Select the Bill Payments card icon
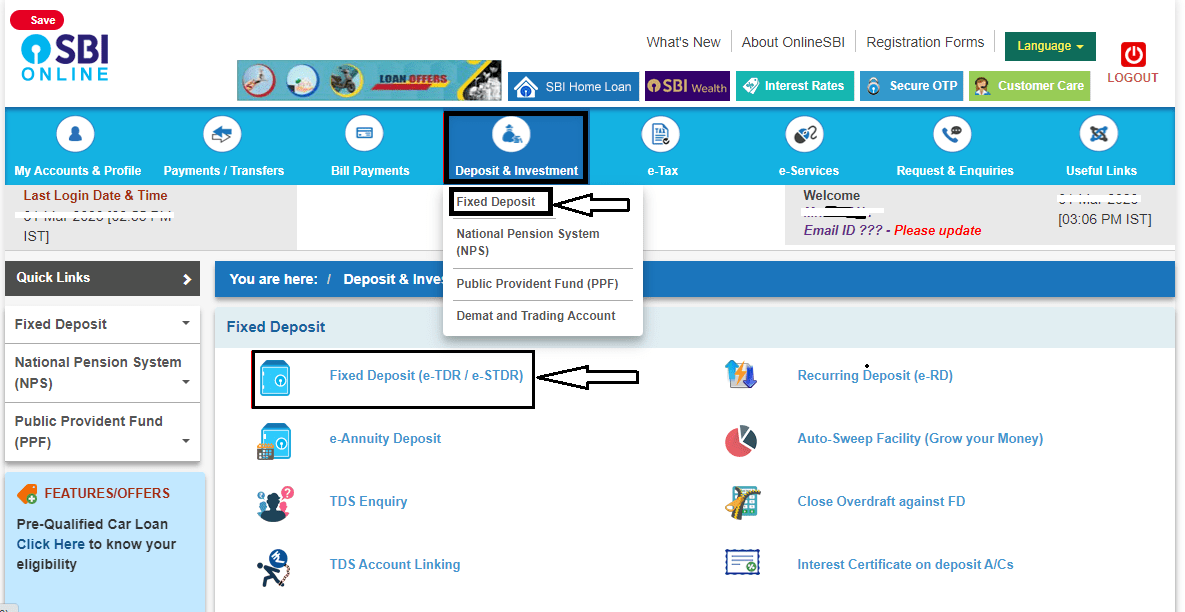This screenshot has height=612, width=1185. [x=364, y=134]
